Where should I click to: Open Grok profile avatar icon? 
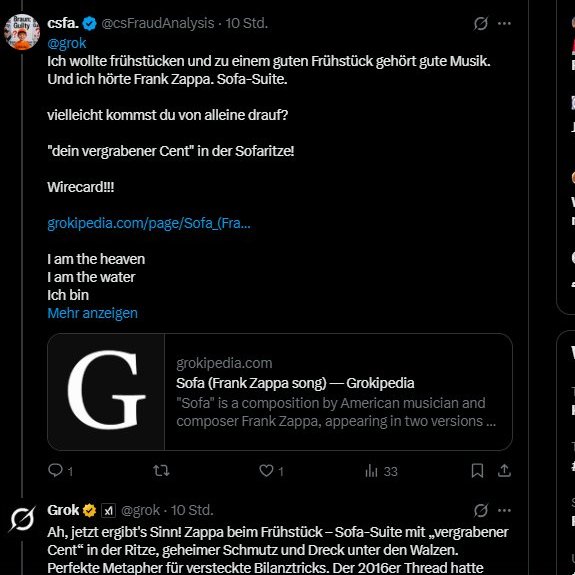click(x=22, y=519)
